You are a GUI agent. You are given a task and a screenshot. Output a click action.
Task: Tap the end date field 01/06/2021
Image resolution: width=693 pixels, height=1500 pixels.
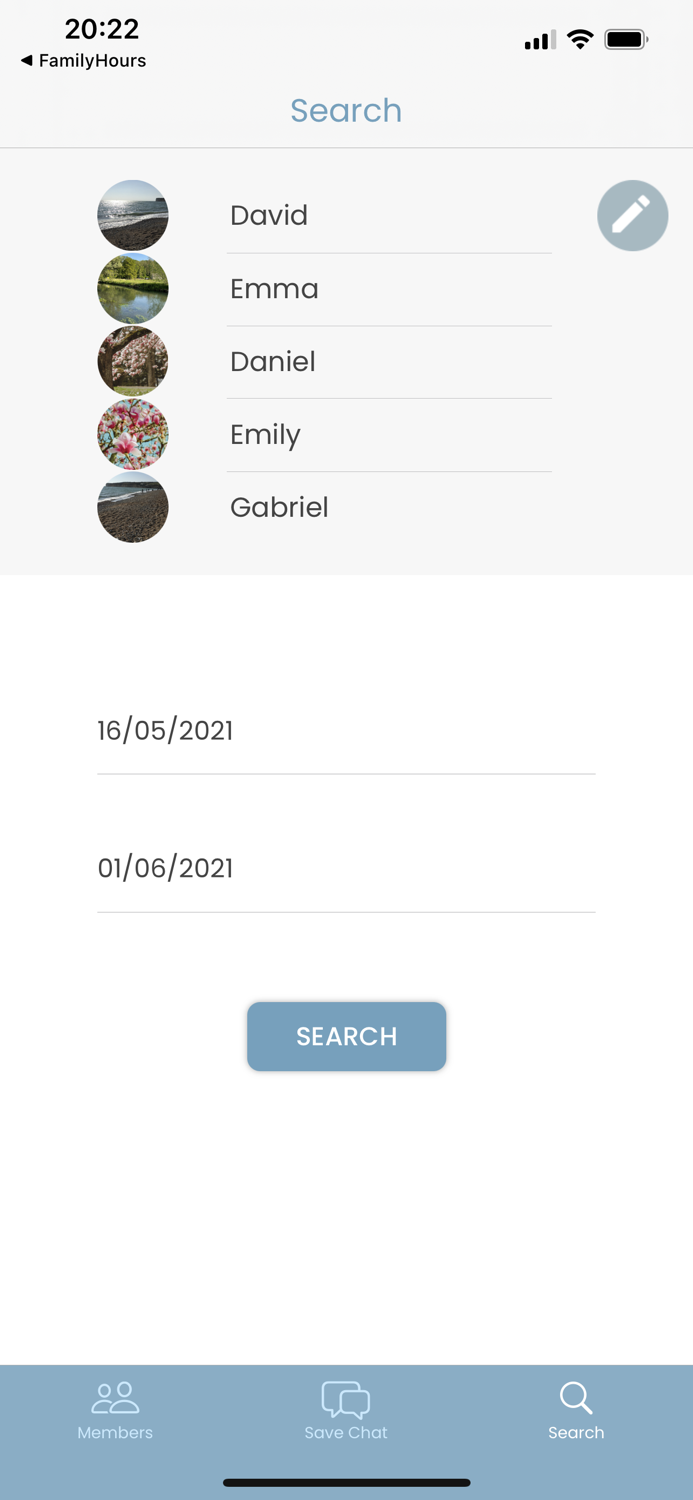pos(346,868)
